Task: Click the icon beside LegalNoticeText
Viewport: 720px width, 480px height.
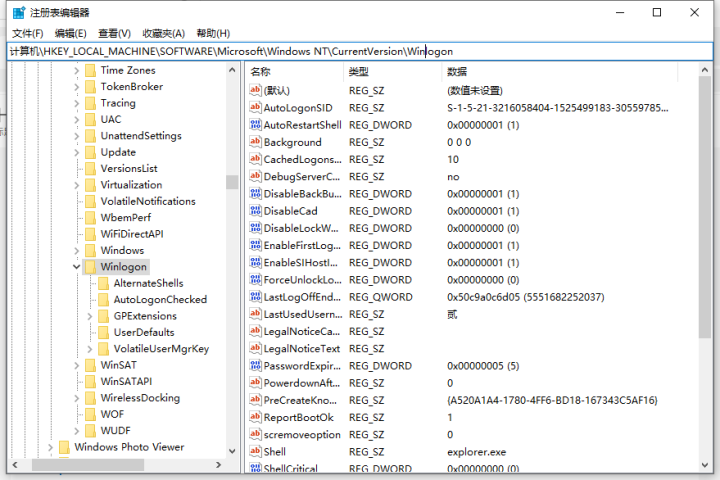Action: [255, 348]
